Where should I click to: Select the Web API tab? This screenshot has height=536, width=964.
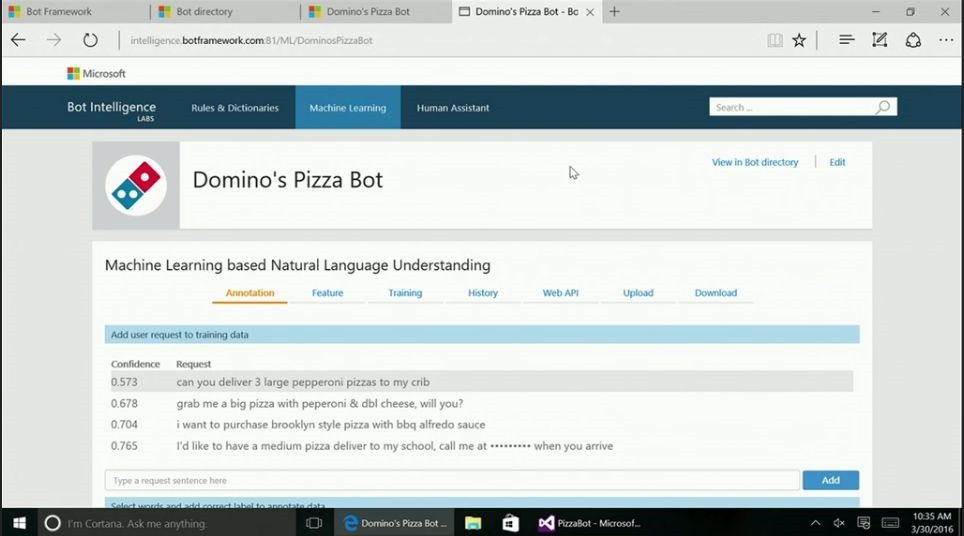[x=560, y=293]
